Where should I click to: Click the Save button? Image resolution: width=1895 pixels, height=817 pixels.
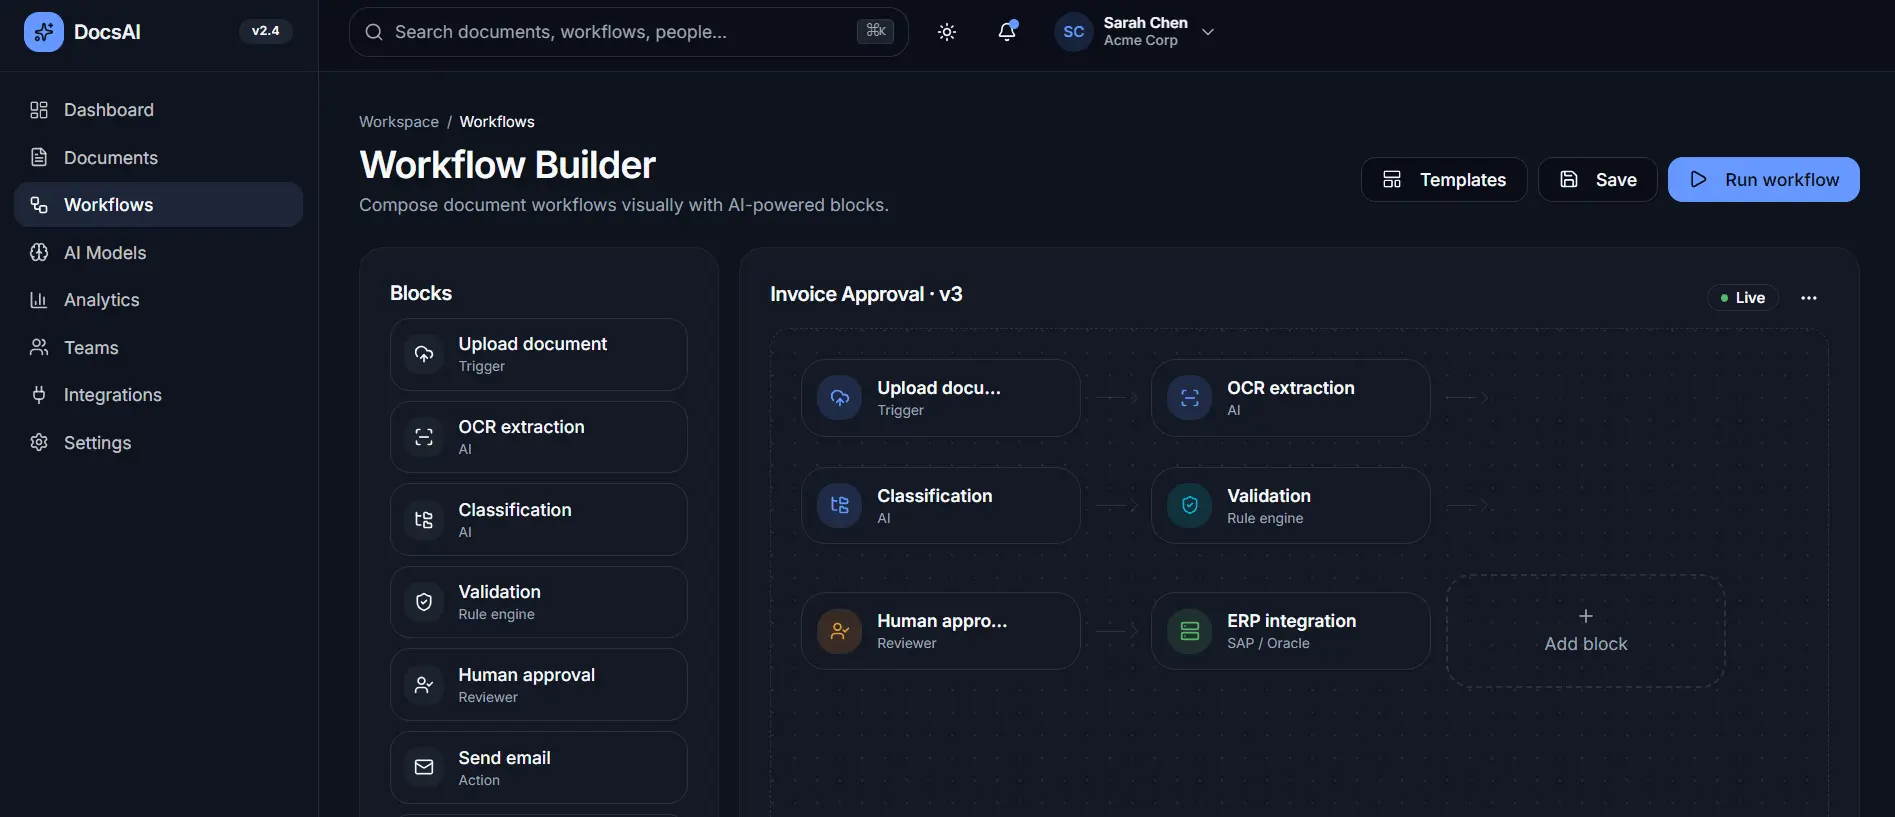(x=1598, y=180)
